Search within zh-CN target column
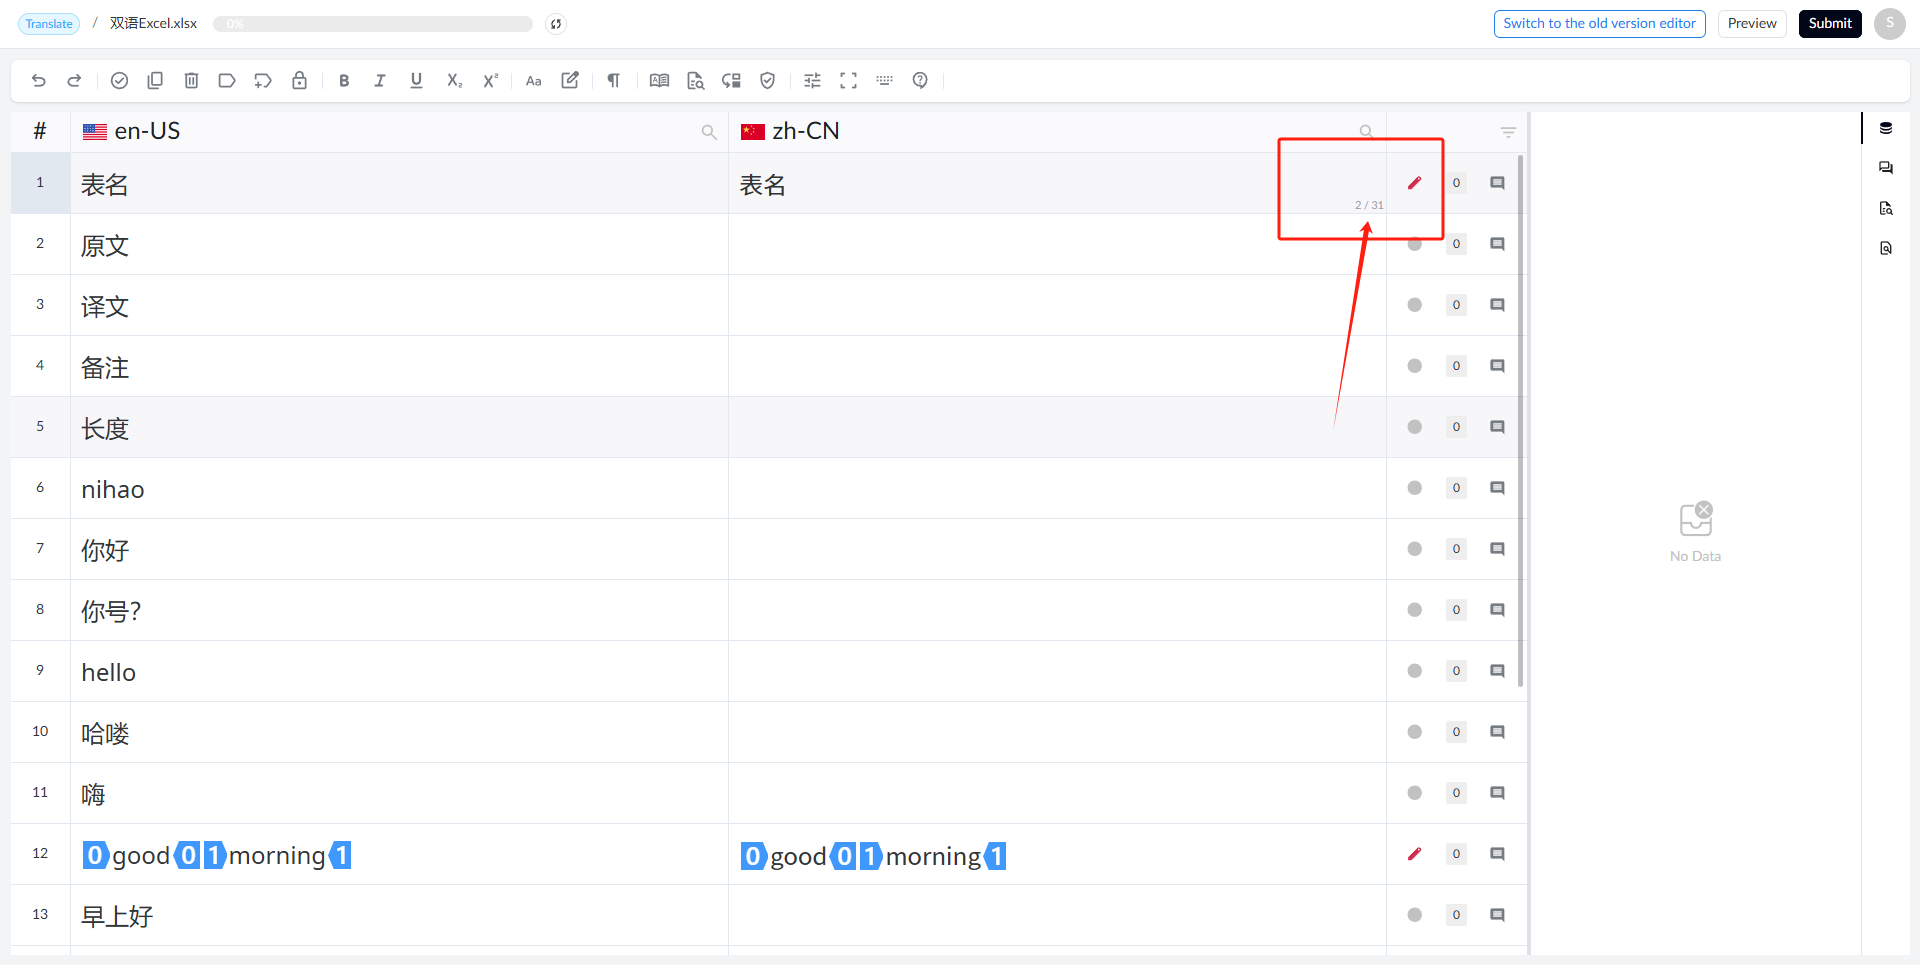1920x965 pixels. point(1366,132)
